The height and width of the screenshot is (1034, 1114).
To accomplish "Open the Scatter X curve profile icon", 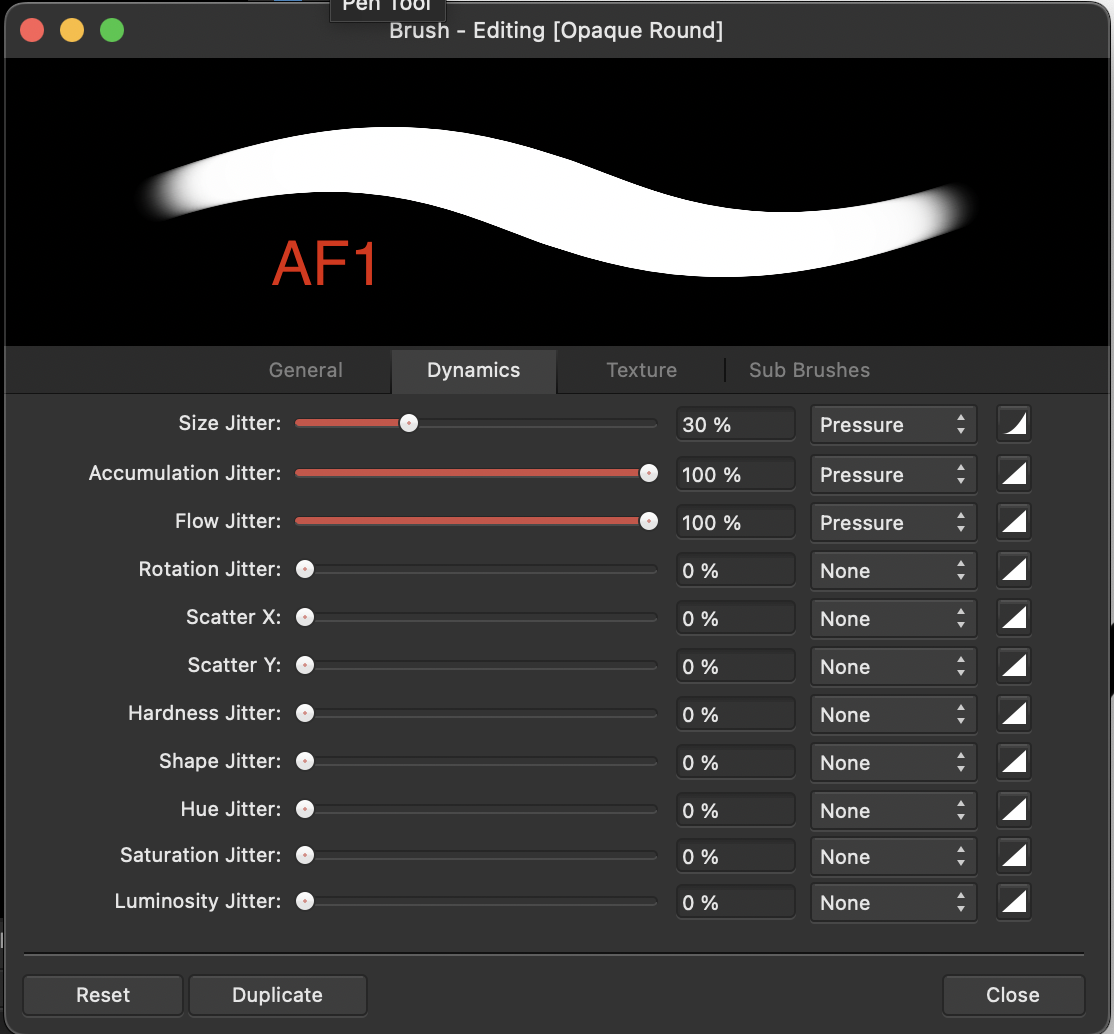I will pos(1014,618).
